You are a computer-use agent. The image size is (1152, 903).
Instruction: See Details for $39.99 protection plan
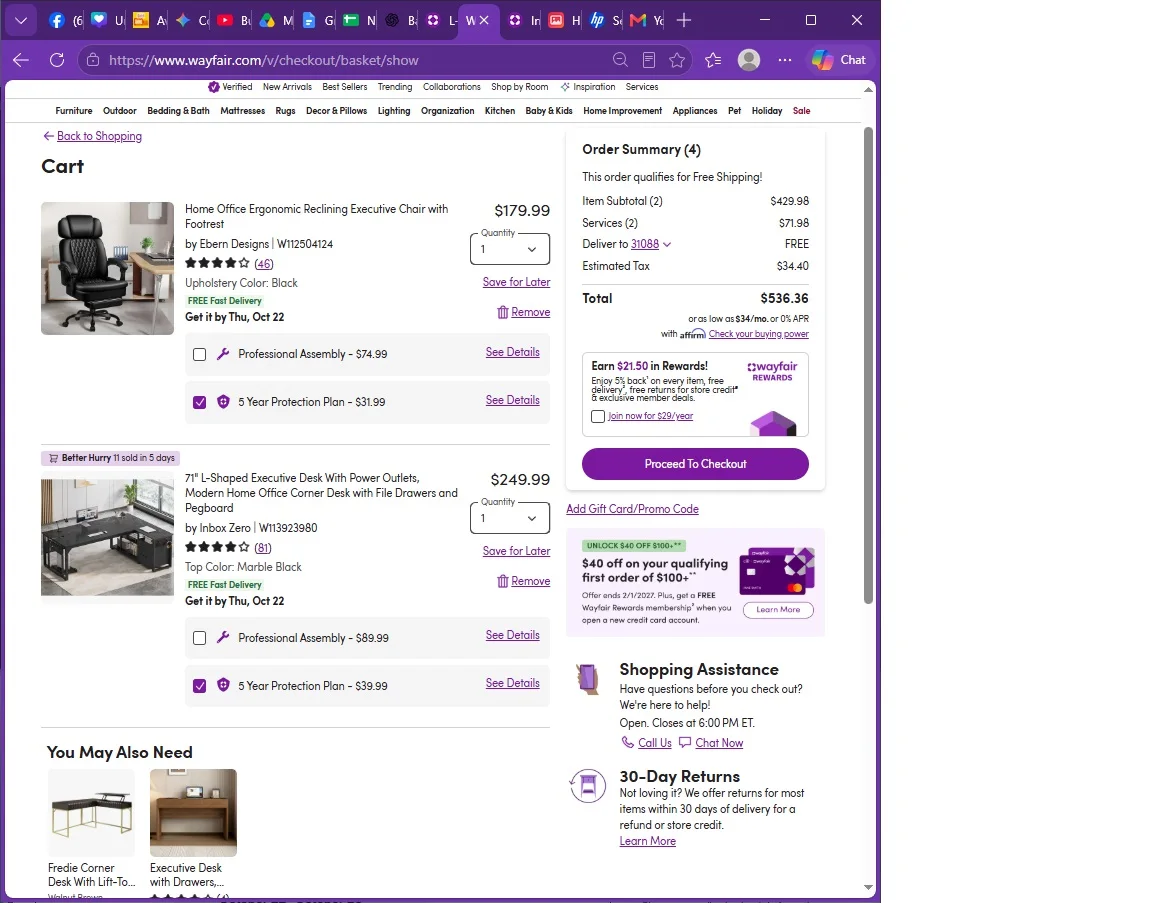tap(512, 683)
